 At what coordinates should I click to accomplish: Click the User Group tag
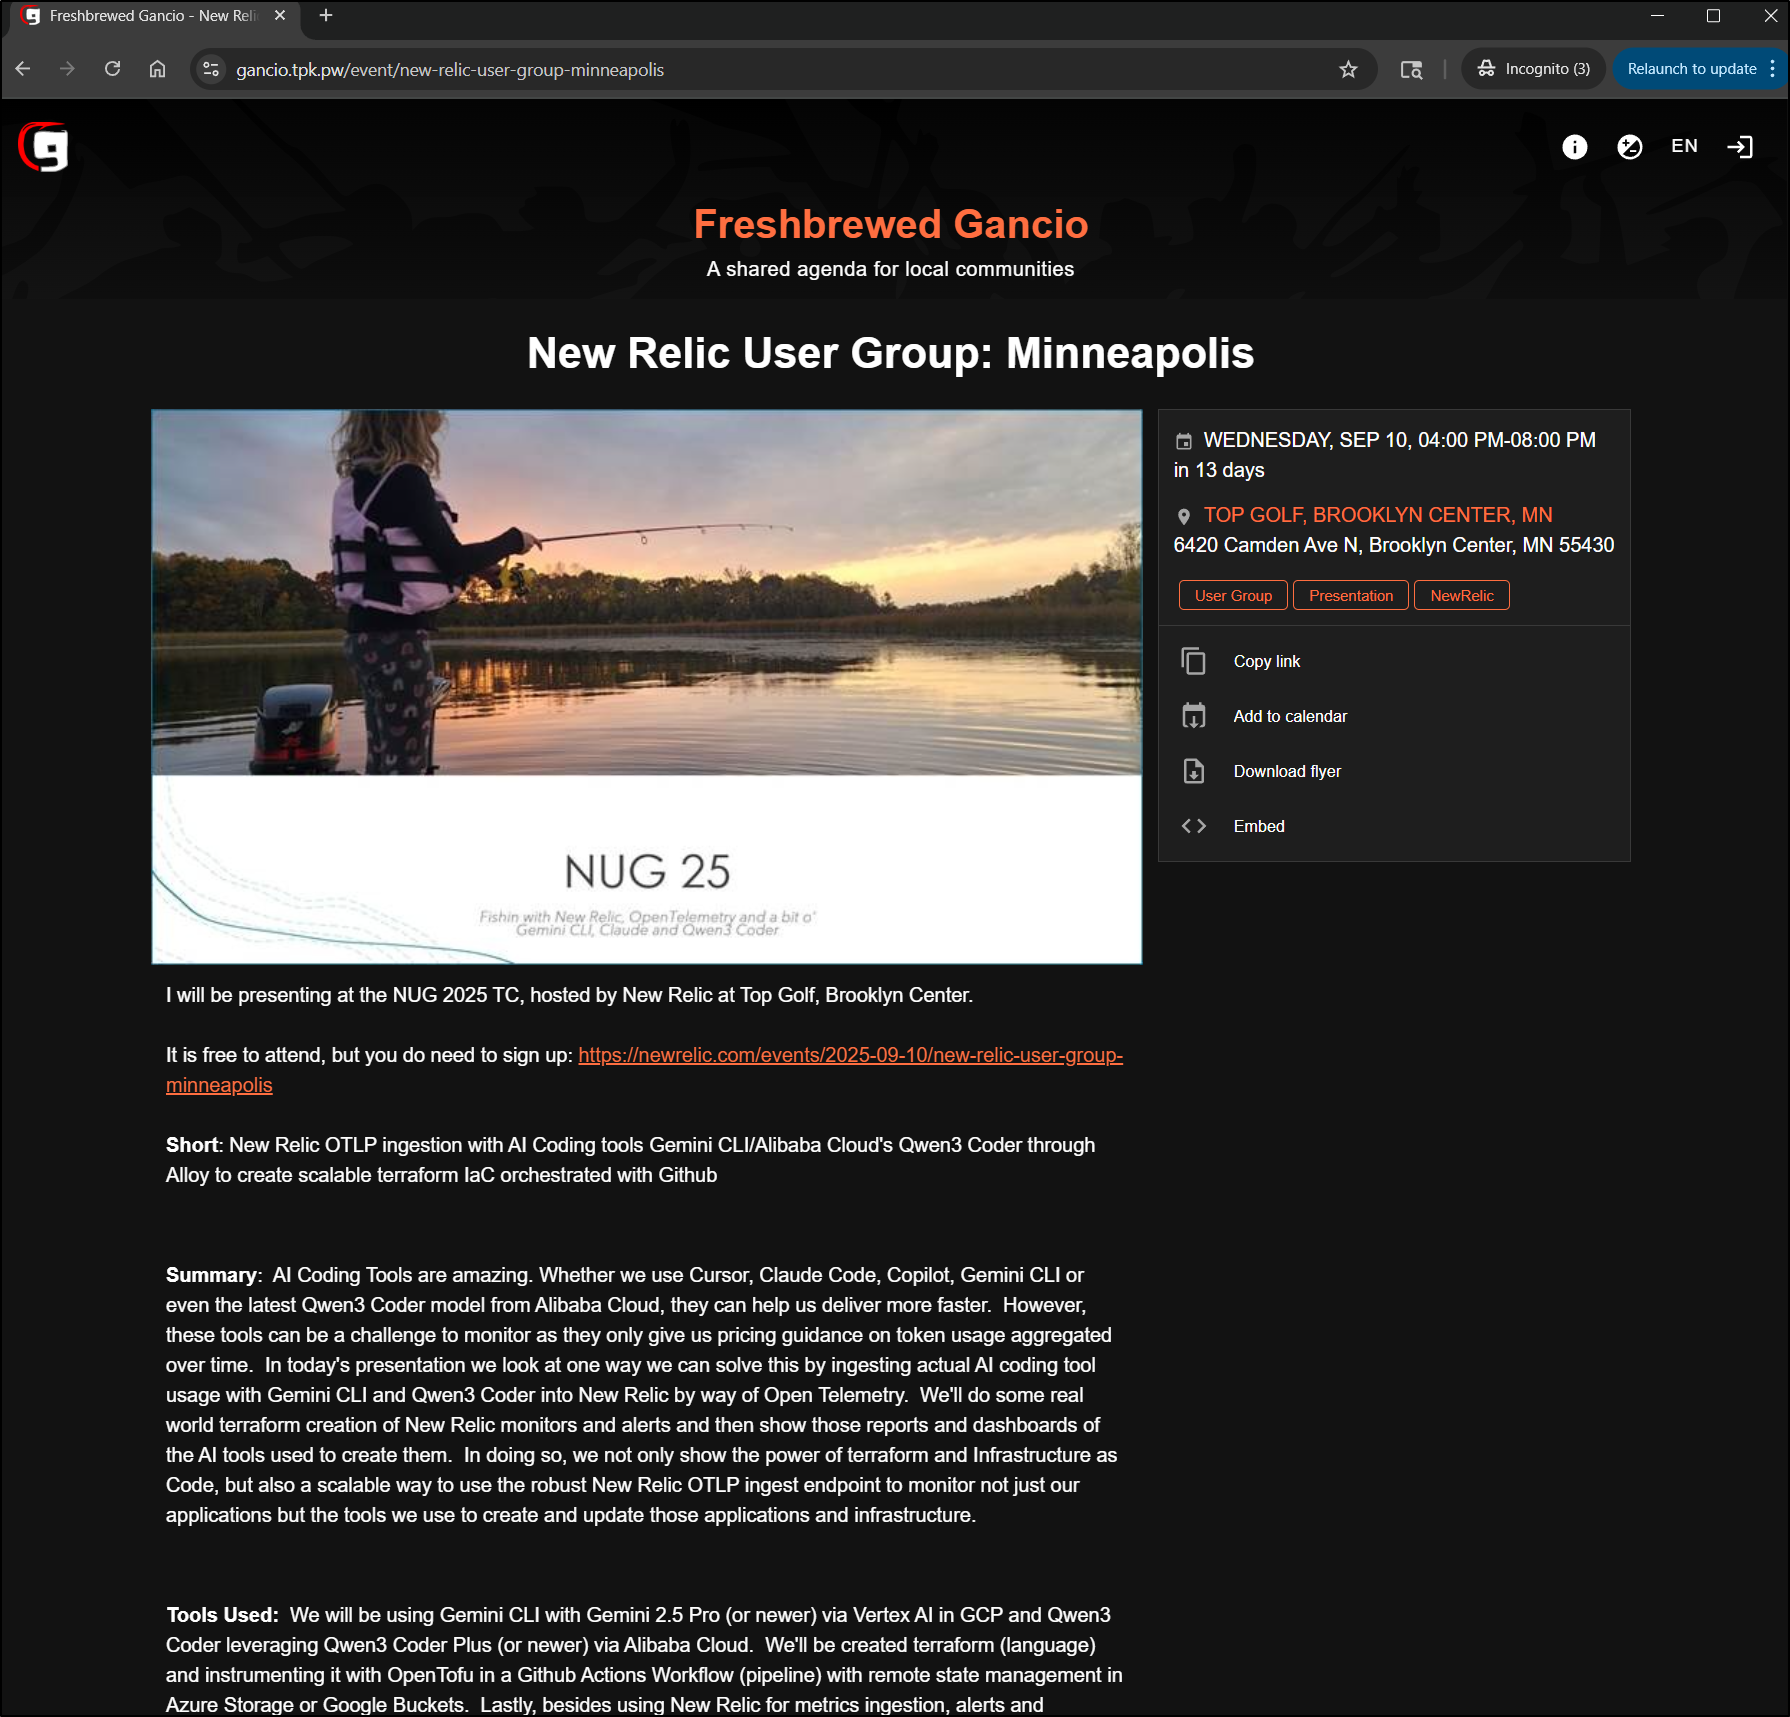(1233, 595)
